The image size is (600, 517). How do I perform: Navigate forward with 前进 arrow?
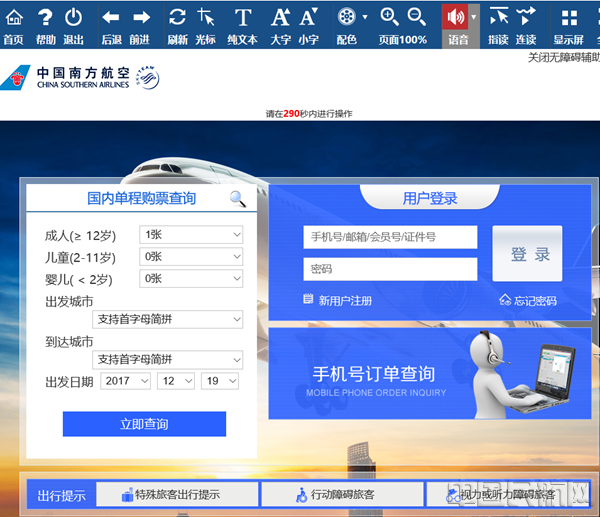tap(141, 18)
